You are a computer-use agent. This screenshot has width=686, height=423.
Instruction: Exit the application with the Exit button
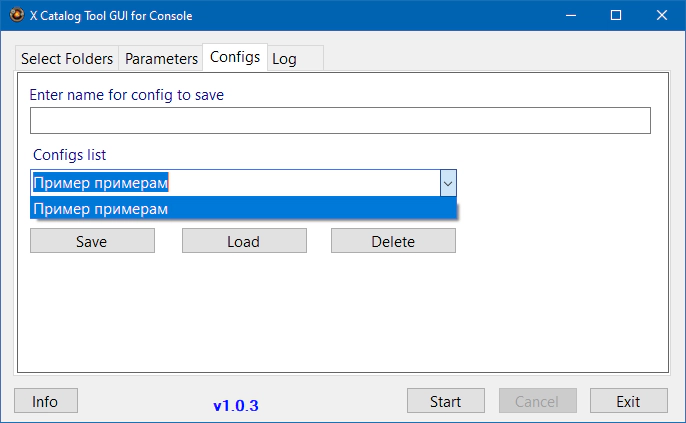[628, 401]
